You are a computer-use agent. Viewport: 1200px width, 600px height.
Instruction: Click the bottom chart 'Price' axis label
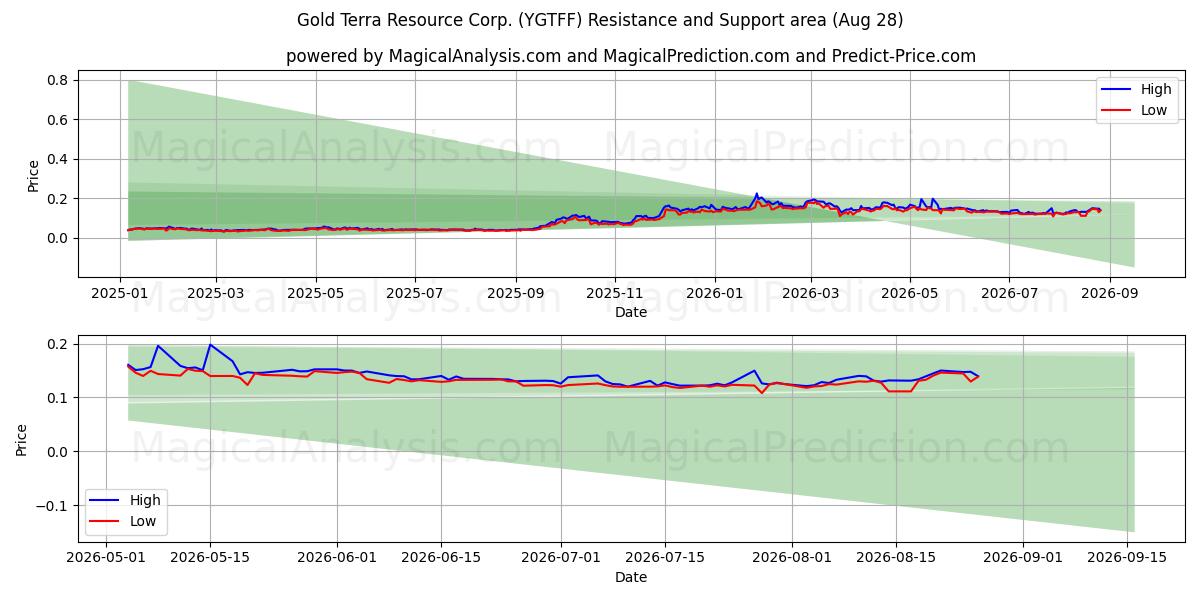[x=23, y=438]
